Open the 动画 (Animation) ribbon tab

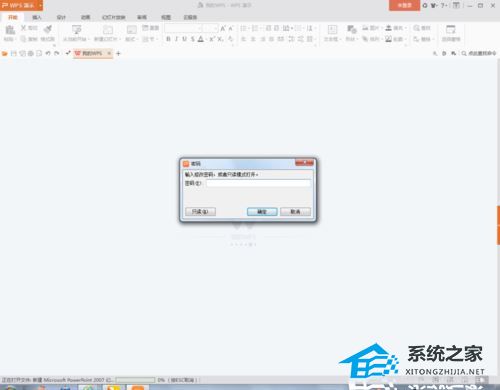(86, 17)
